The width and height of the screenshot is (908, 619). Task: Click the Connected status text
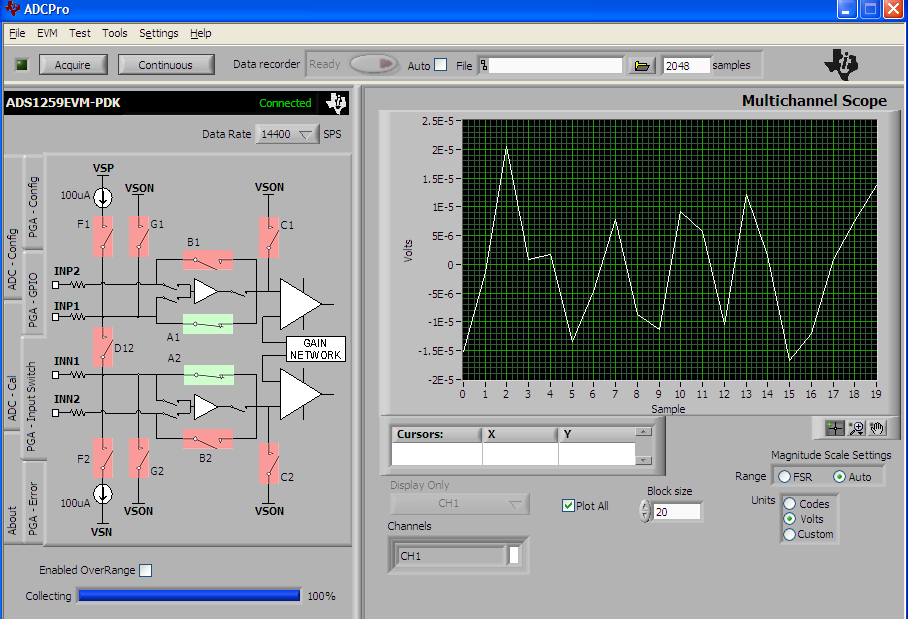(285, 103)
